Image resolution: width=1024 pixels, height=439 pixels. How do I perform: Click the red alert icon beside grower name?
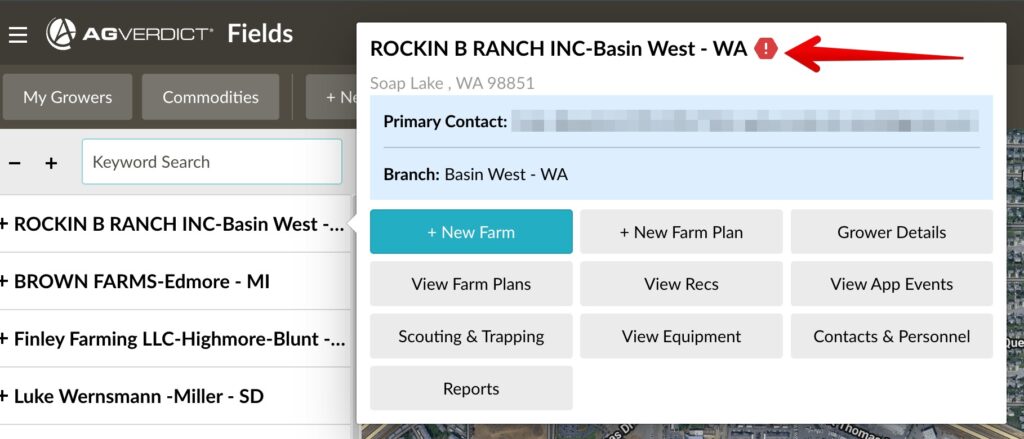(766, 48)
